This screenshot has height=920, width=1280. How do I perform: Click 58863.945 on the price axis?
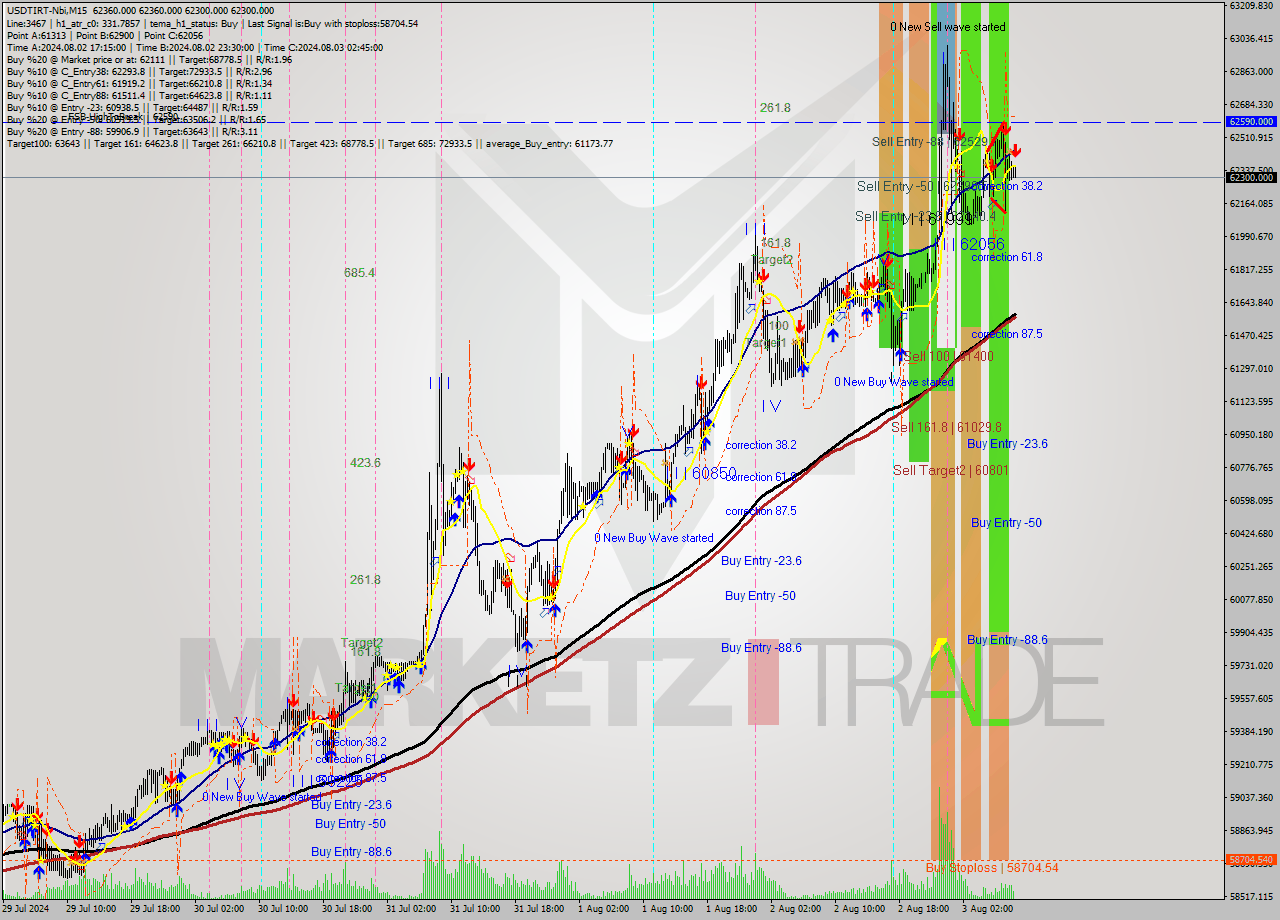[1251, 831]
